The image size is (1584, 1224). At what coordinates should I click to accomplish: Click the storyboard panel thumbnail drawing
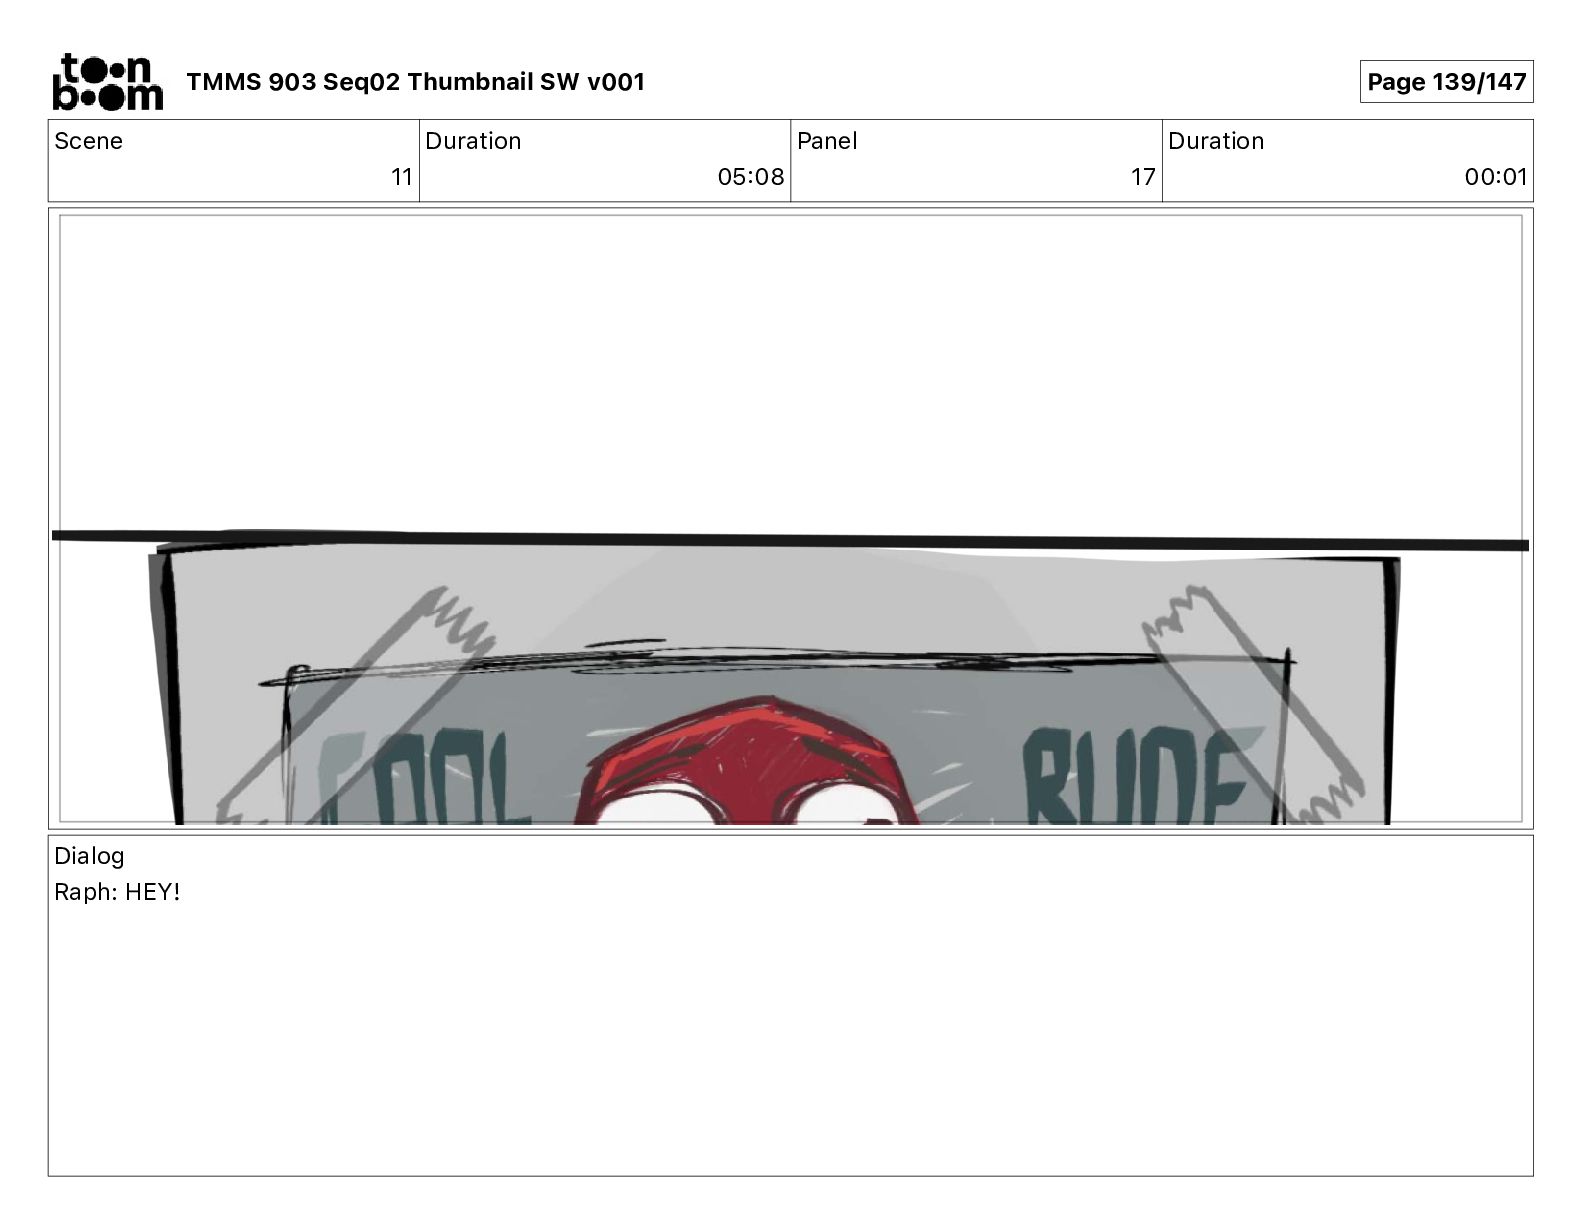click(791, 519)
